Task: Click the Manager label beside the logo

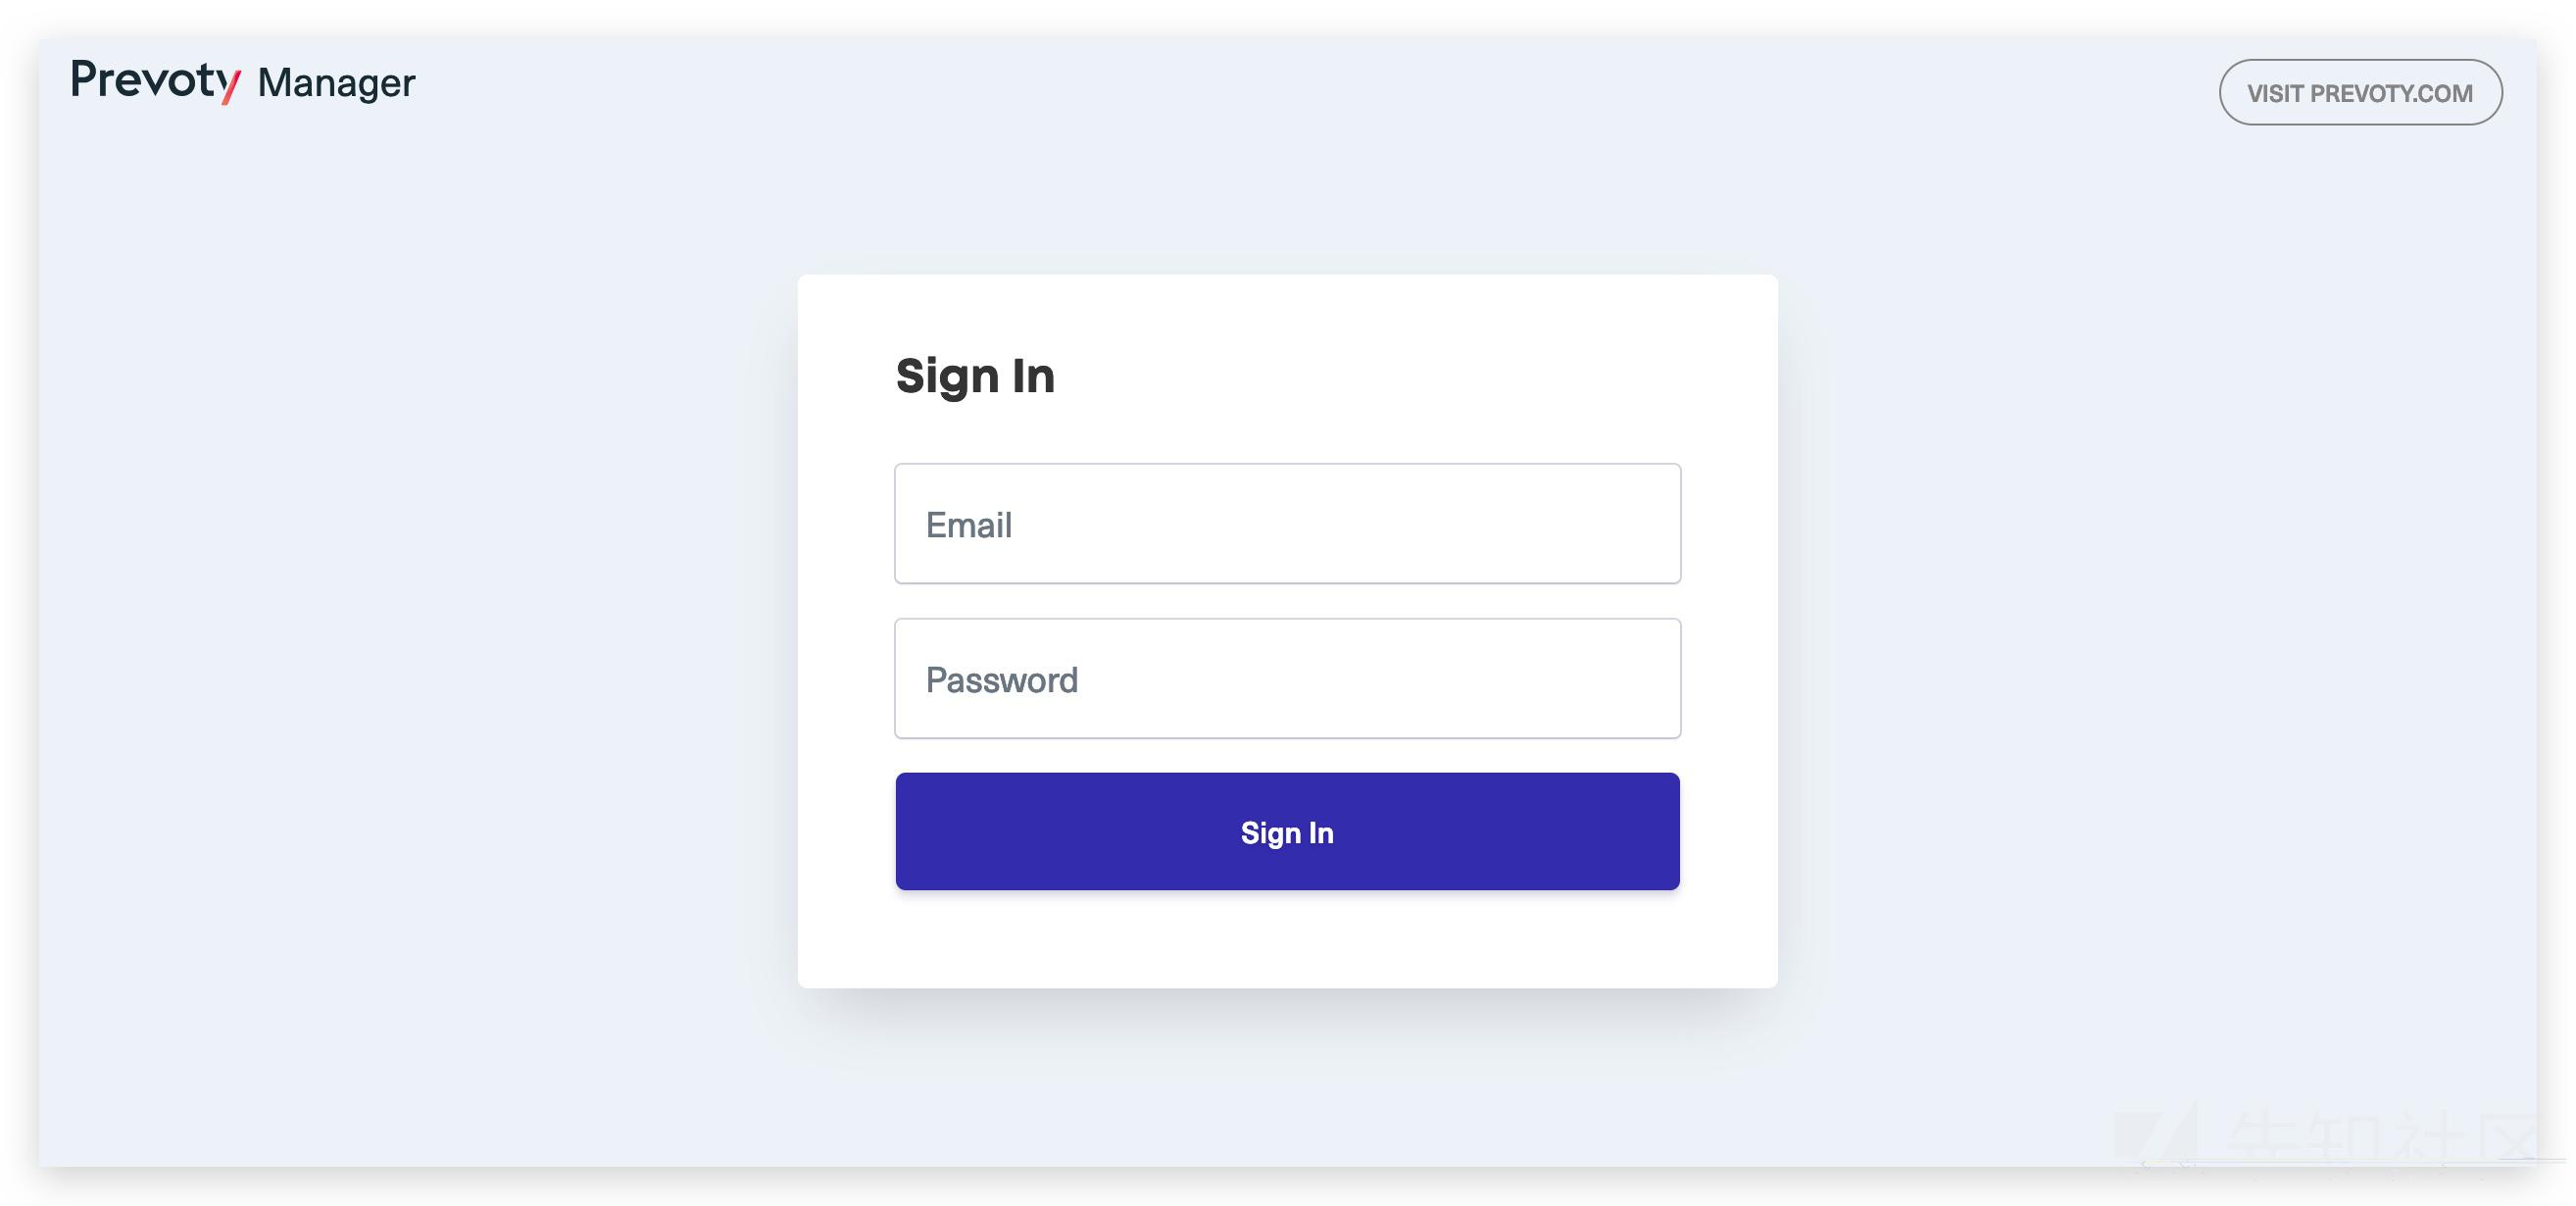Action: [336, 83]
